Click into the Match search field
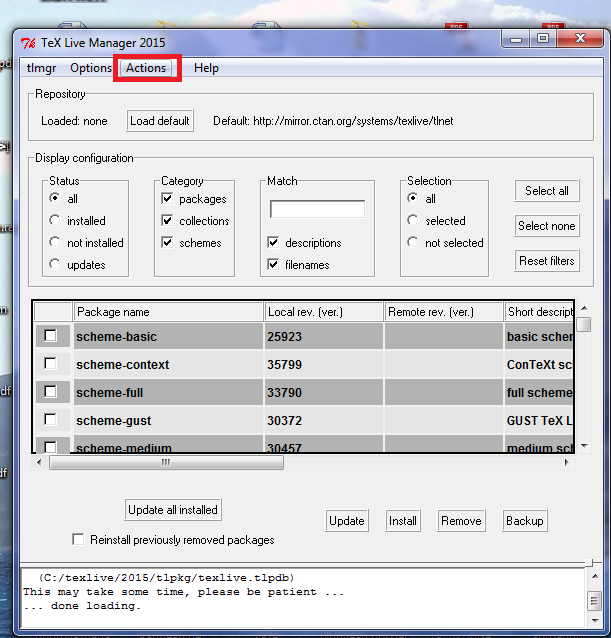This screenshot has width=611, height=638. (317, 210)
